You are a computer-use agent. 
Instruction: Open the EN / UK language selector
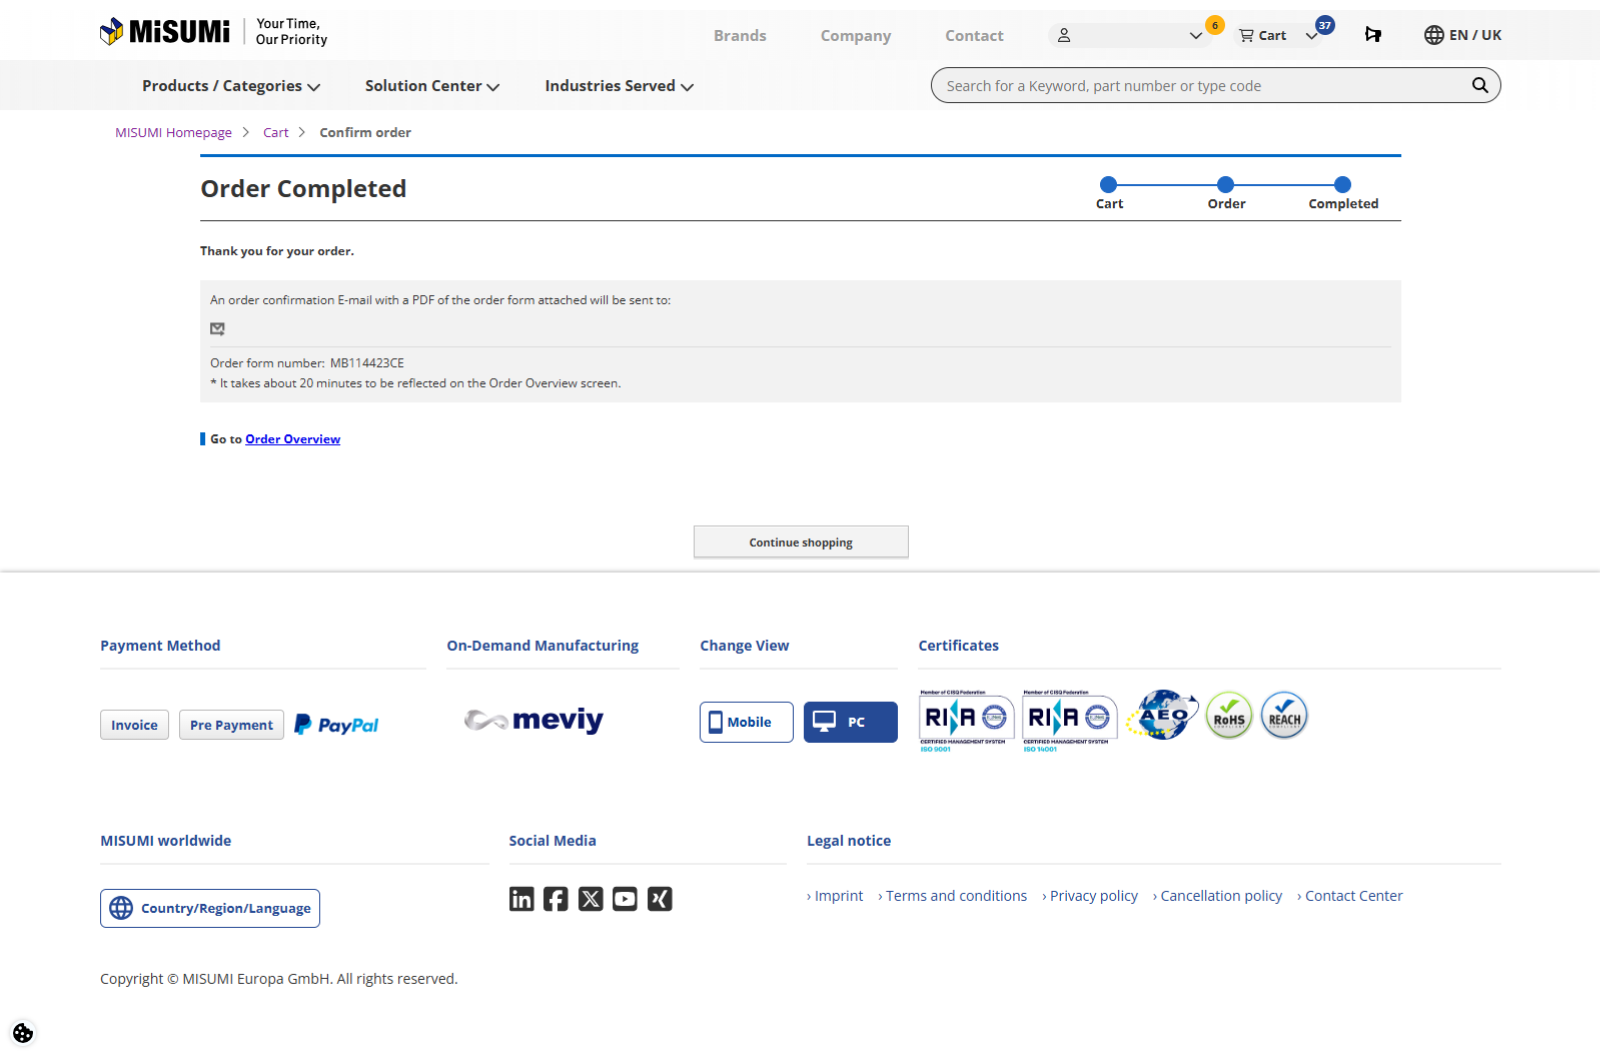(1462, 35)
